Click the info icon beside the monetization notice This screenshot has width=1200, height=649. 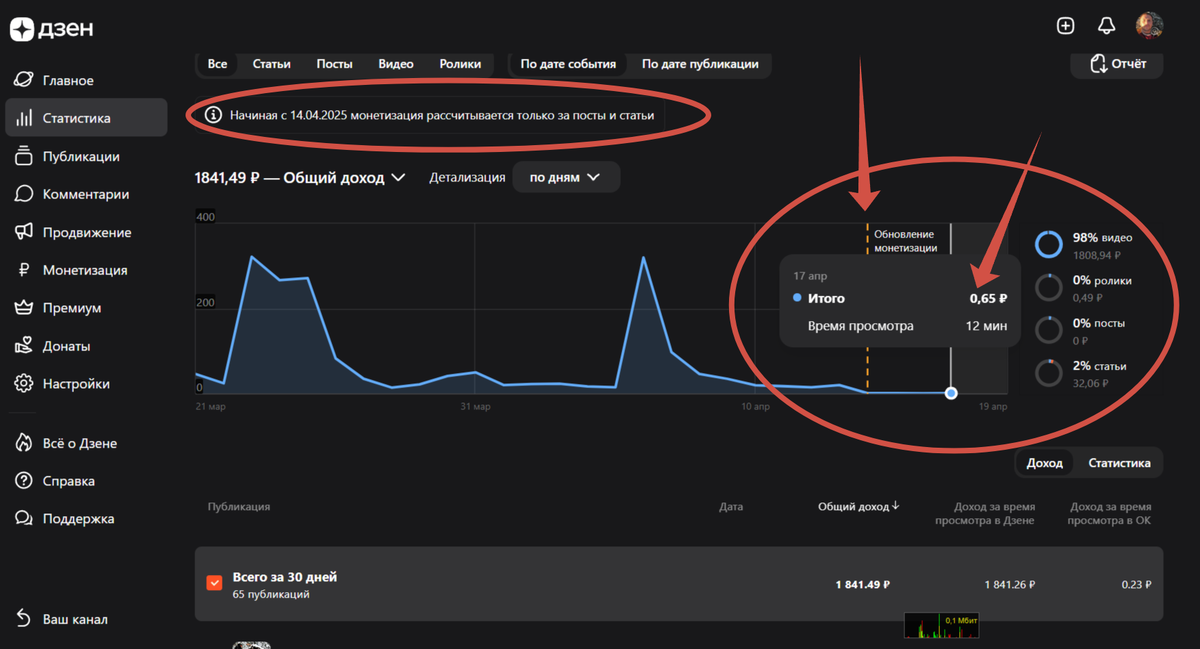213,115
